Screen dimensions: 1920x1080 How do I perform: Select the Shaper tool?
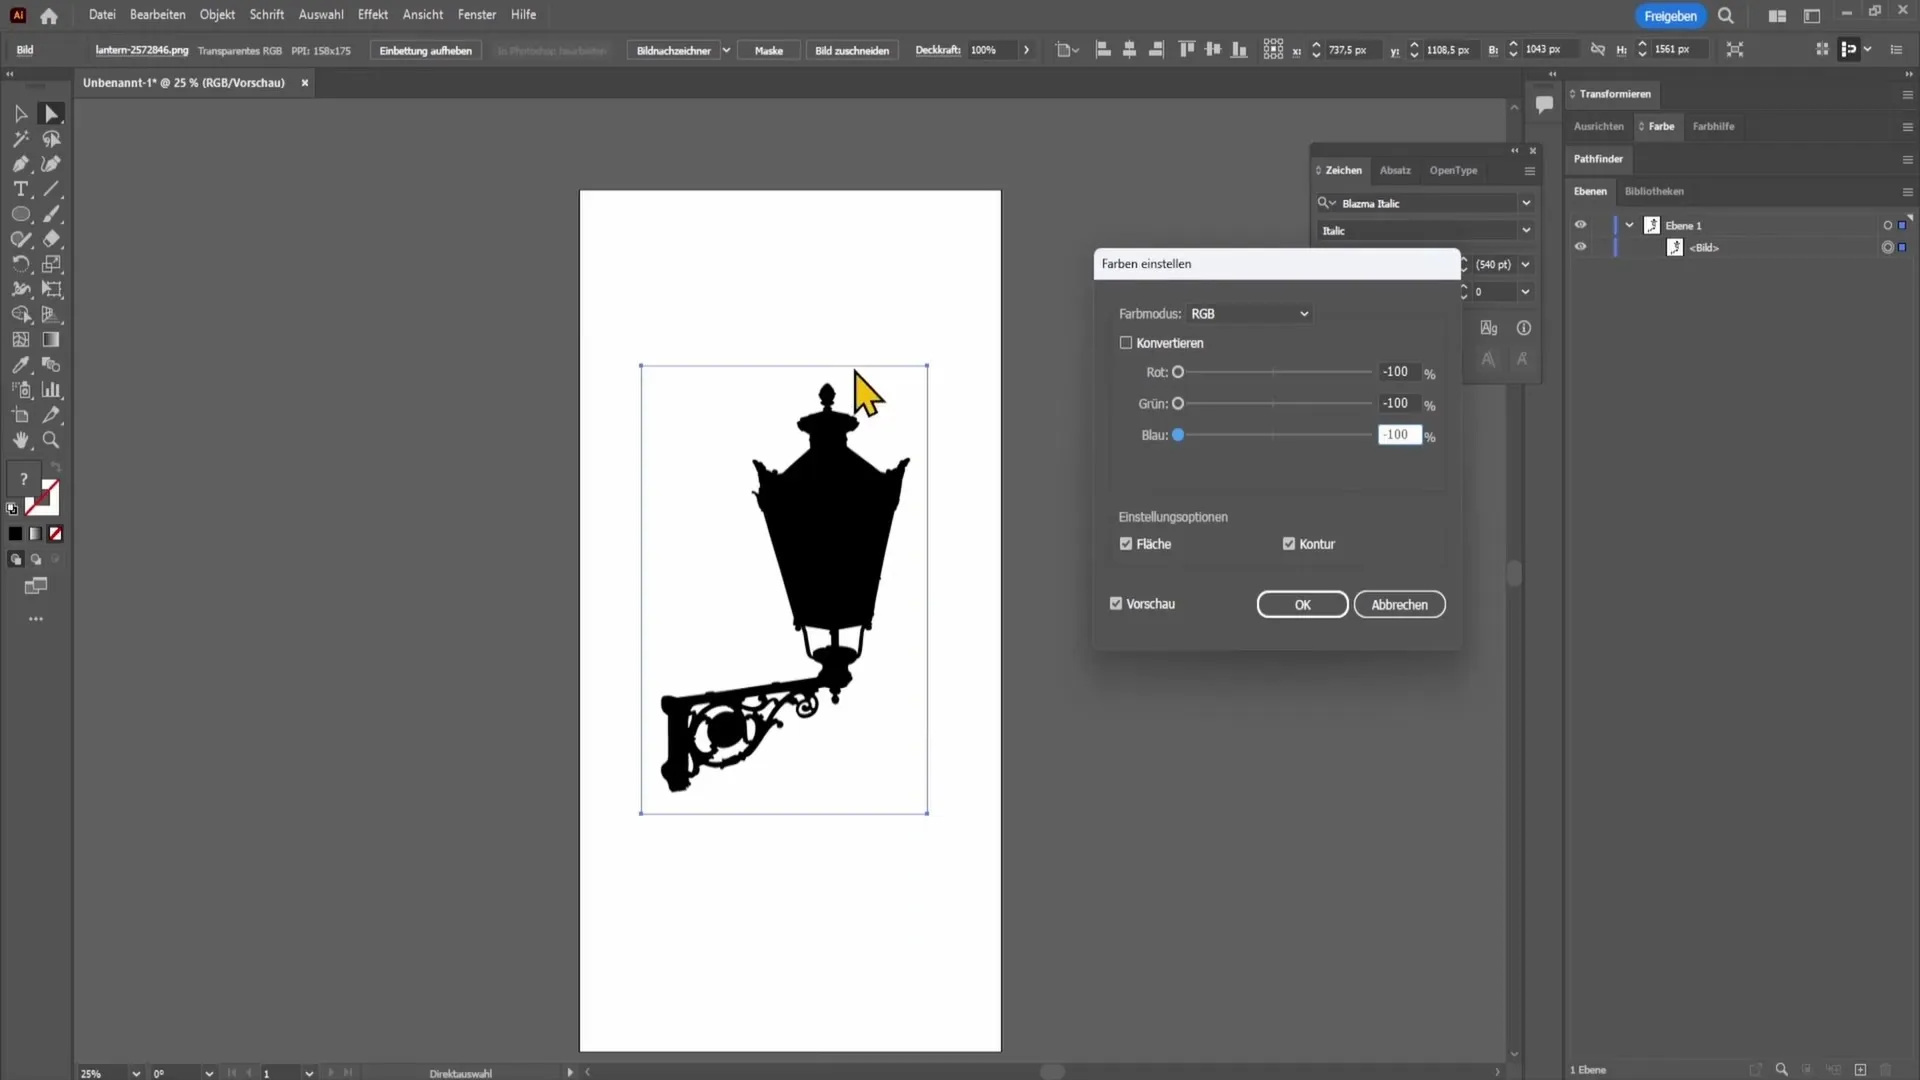[20, 239]
